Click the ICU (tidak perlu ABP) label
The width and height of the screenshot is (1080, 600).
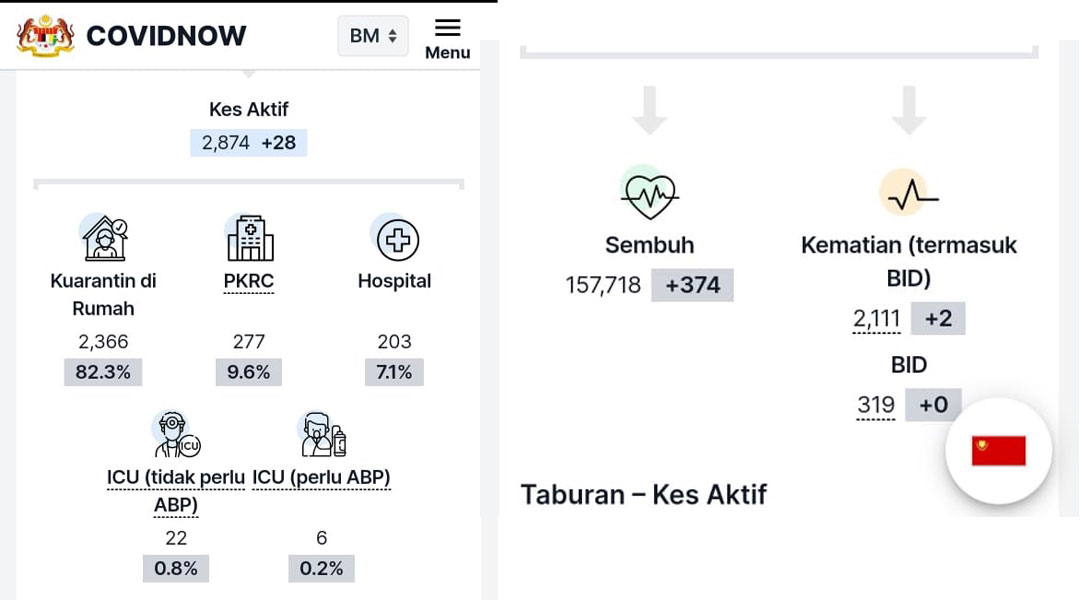(x=176, y=491)
